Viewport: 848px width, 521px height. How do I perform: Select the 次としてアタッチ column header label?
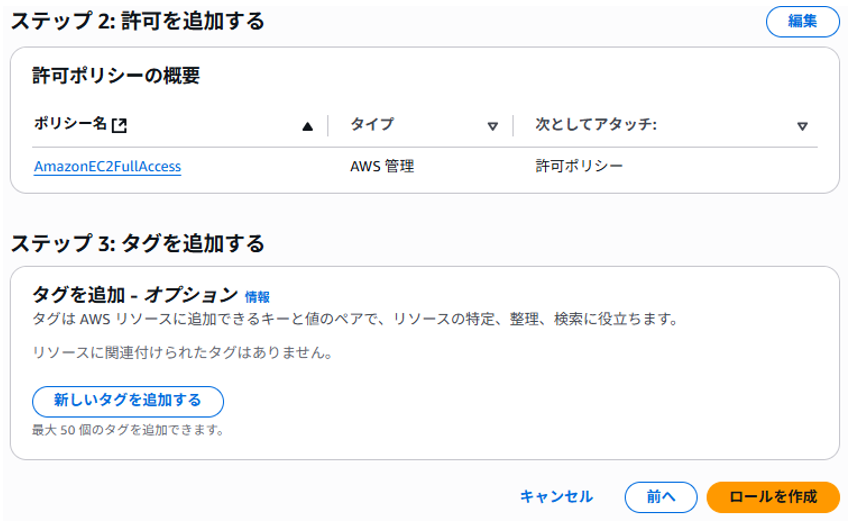(596, 125)
